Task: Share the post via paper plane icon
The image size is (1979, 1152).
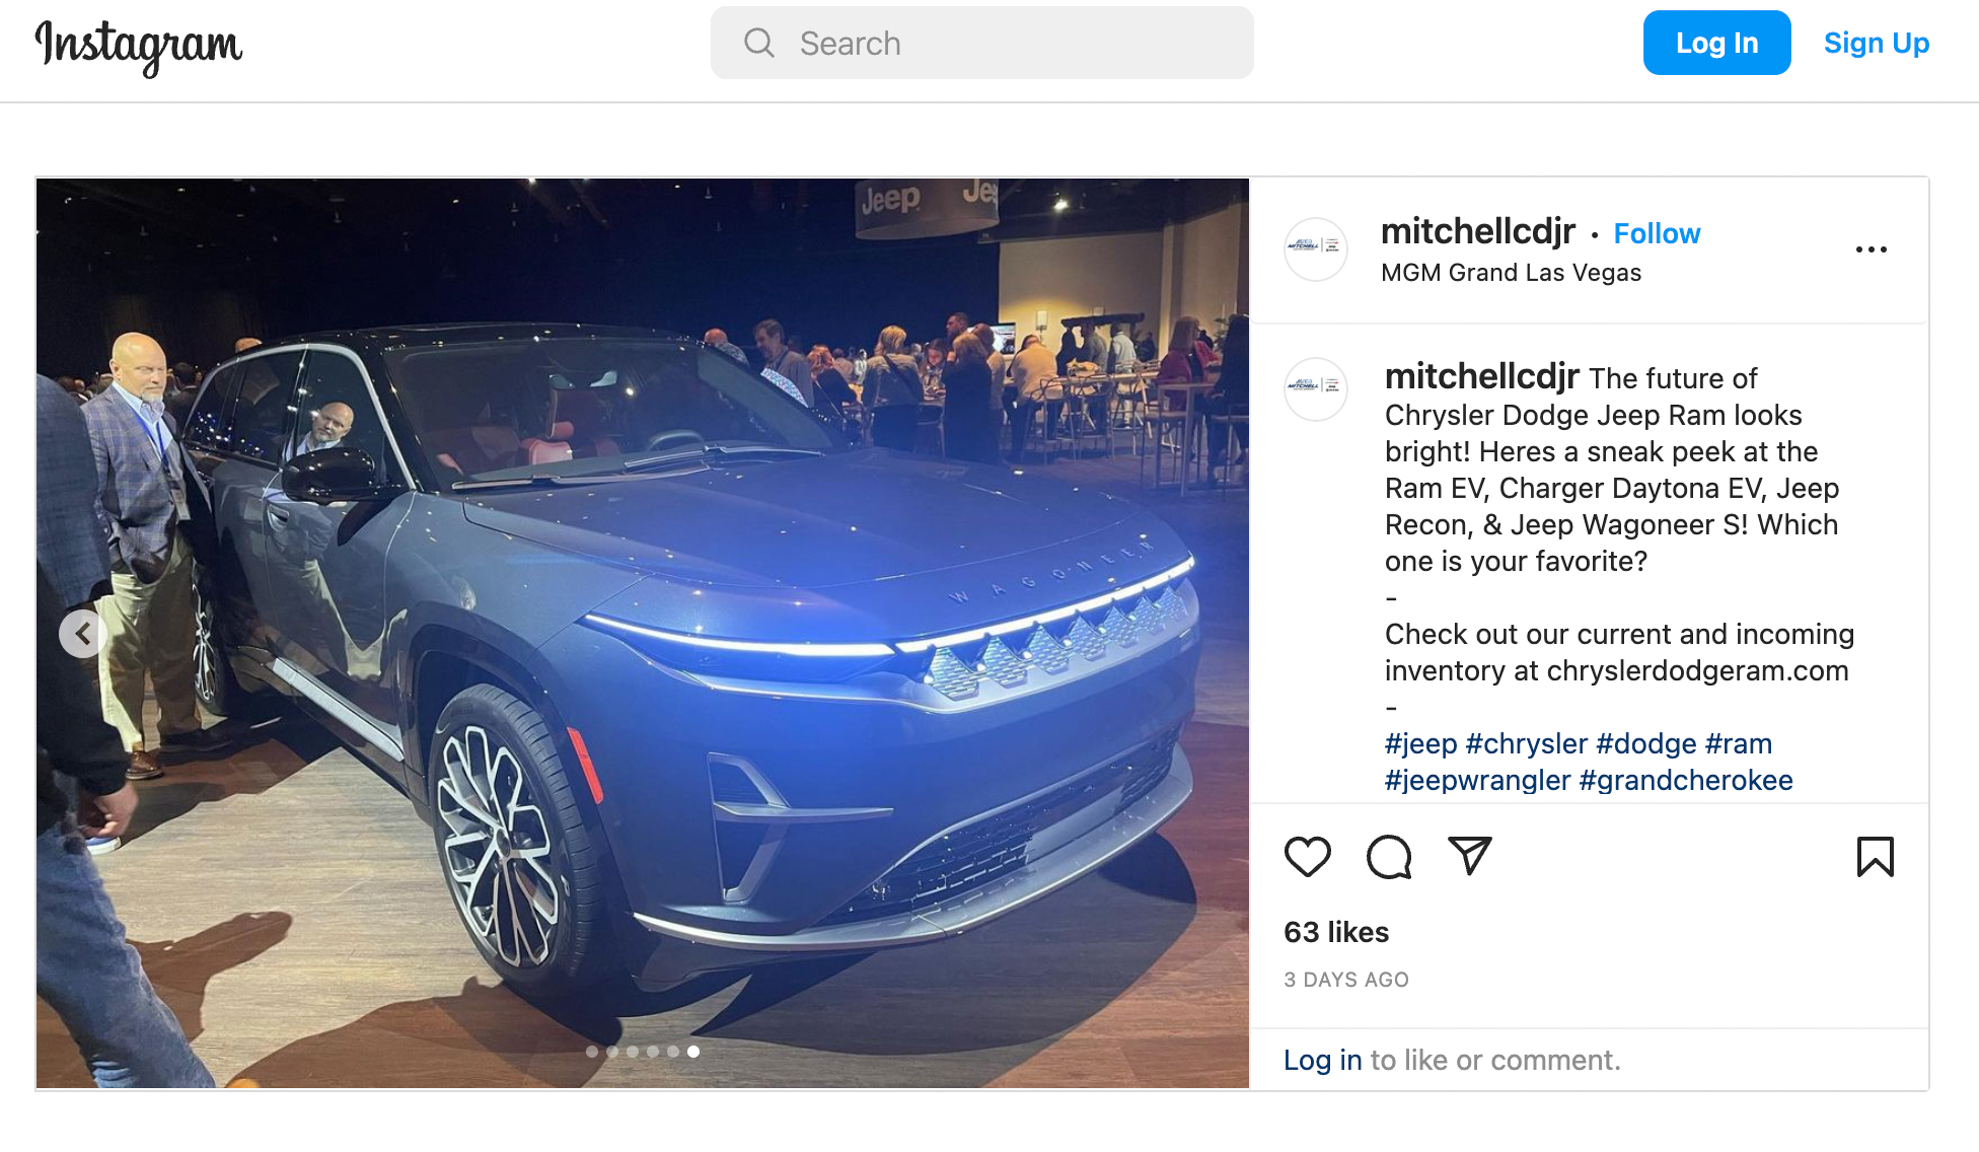Action: point(1470,856)
